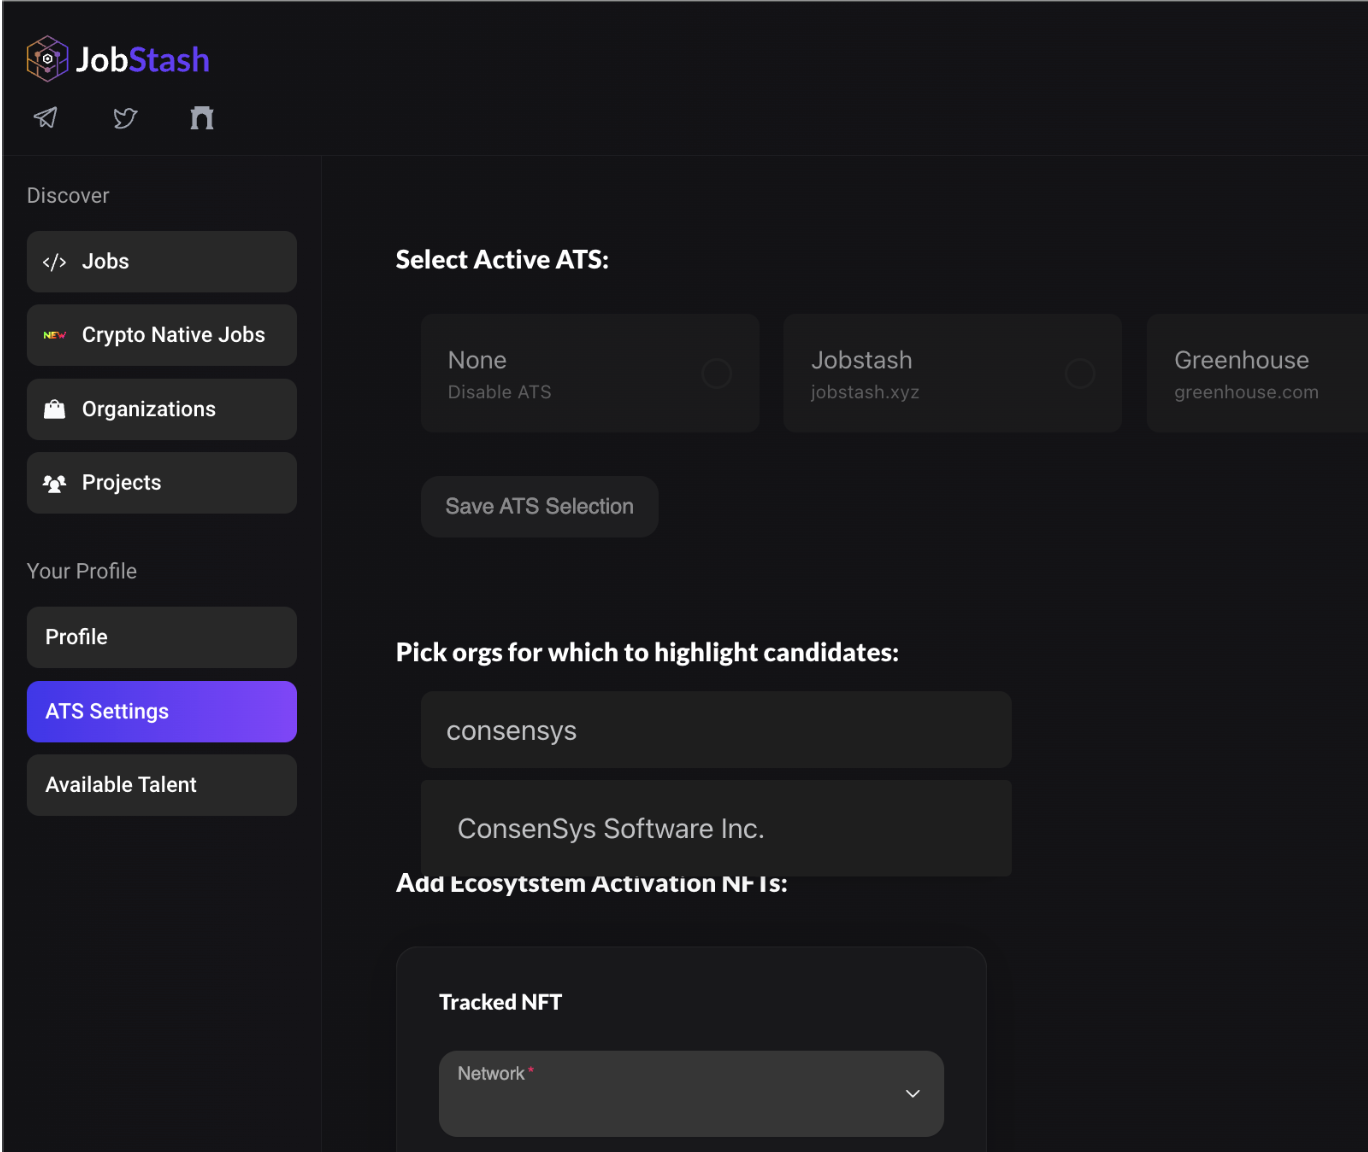The width and height of the screenshot is (1368, 1152).
Task: Click the JobStash logo
Action: [x=118, y=59]
